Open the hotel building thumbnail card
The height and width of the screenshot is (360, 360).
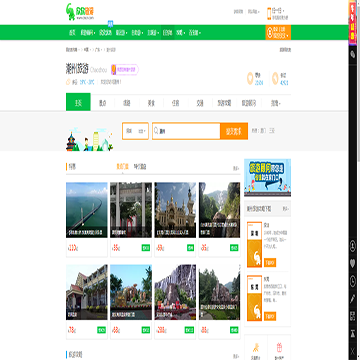[87, 292]
